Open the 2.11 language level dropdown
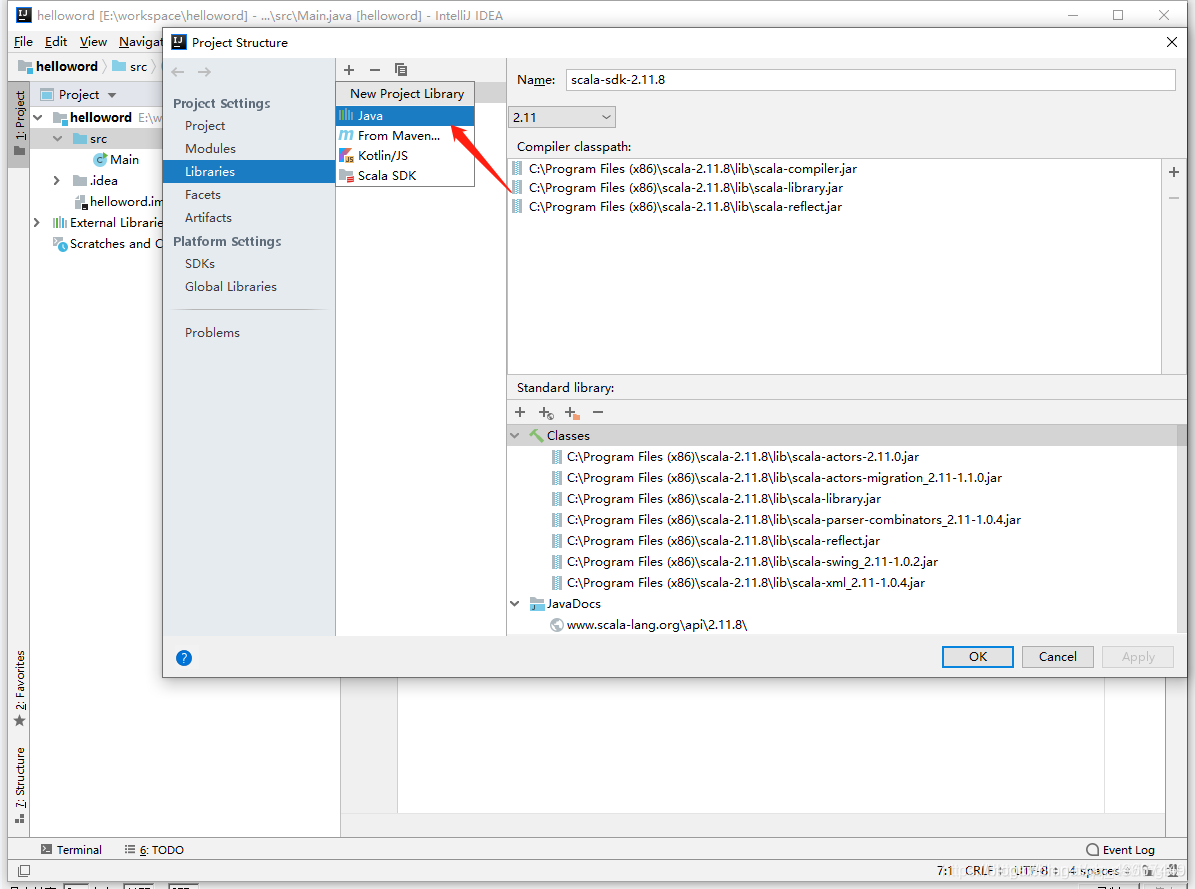 560,116
